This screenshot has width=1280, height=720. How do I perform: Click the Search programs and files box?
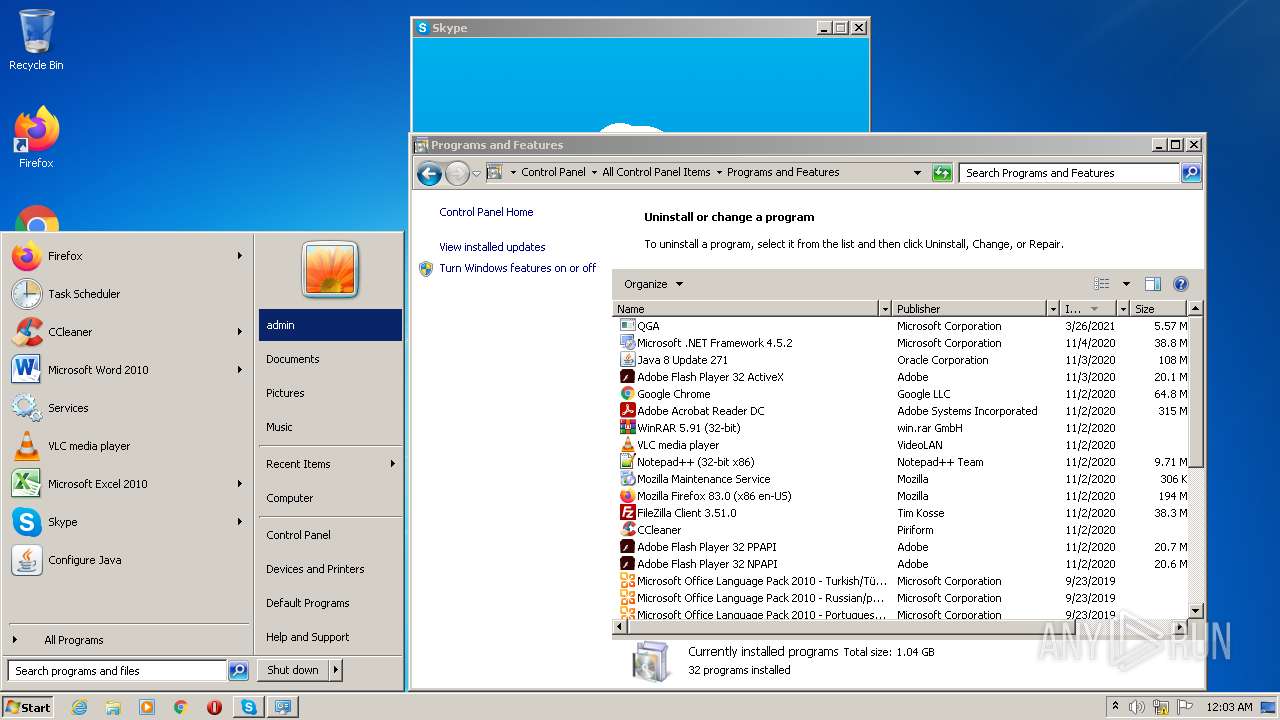tap(117, 671)
